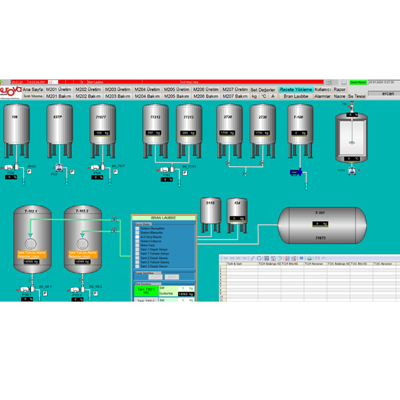Screen dimensions: 400x400
Task: Click the blue pump under the T-108 tank
Action: tap(296, 172)
